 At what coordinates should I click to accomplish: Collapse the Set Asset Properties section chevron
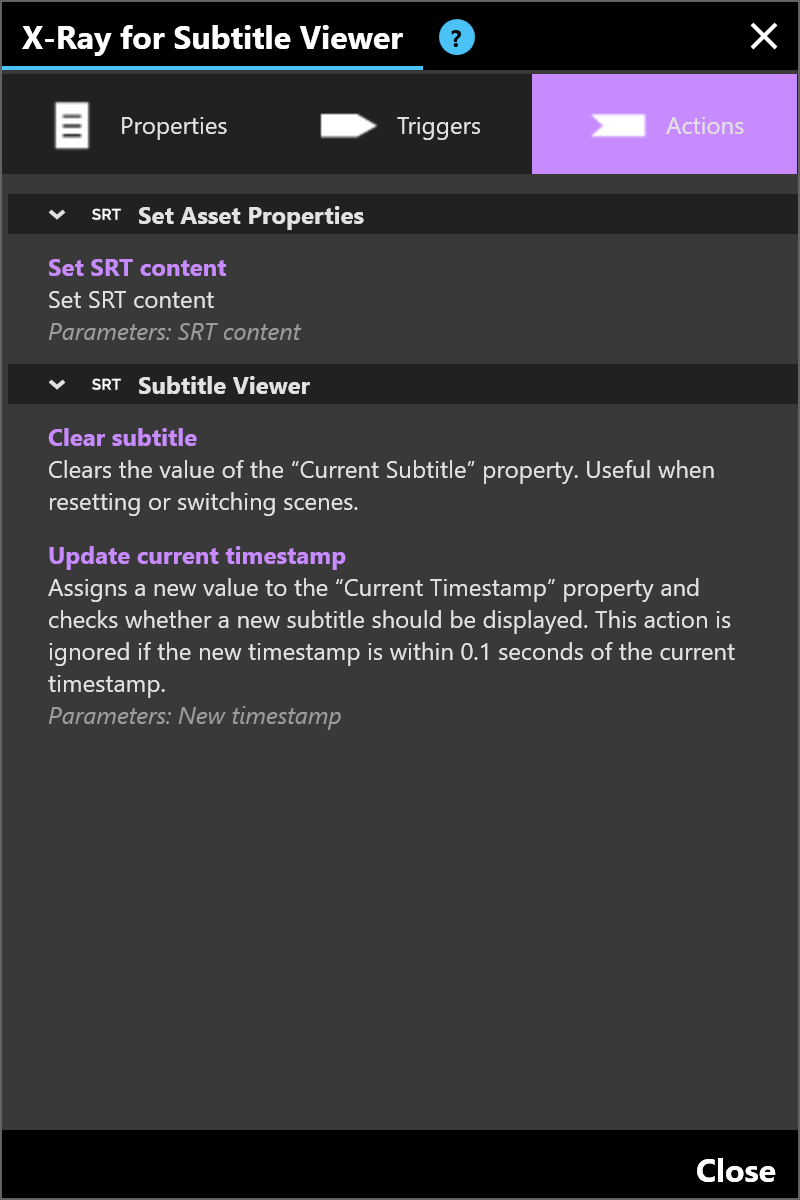click(x=57, y=215)
